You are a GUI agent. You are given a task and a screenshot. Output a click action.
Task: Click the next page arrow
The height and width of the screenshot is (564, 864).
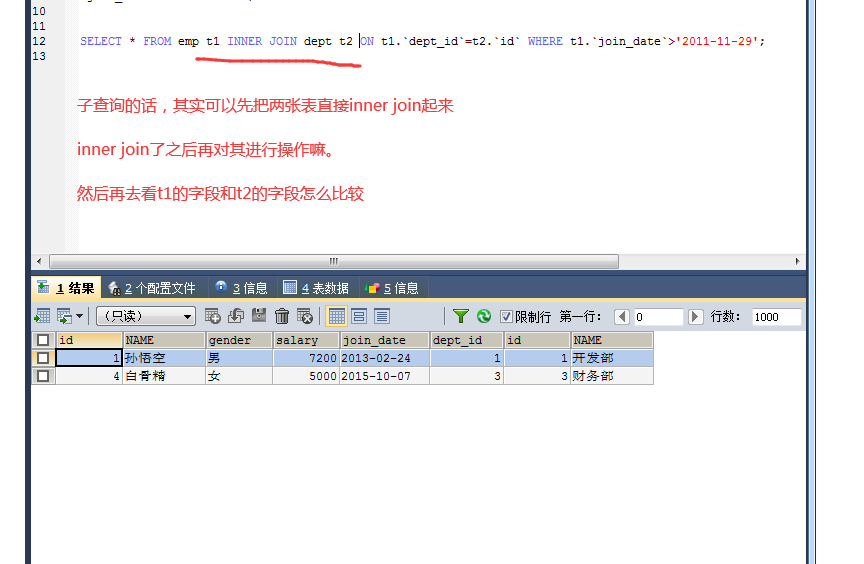pyautogui.click(x=695, y=317)
